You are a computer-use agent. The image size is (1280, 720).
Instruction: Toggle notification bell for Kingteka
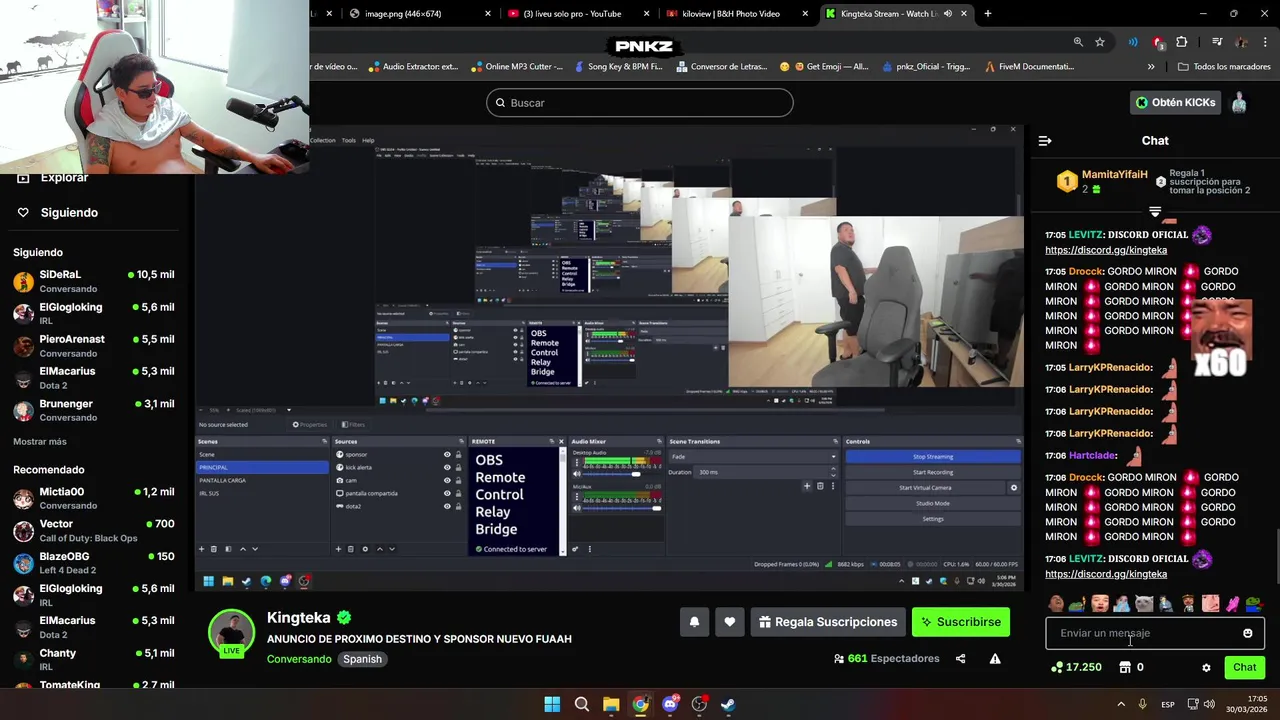[694, 622]
